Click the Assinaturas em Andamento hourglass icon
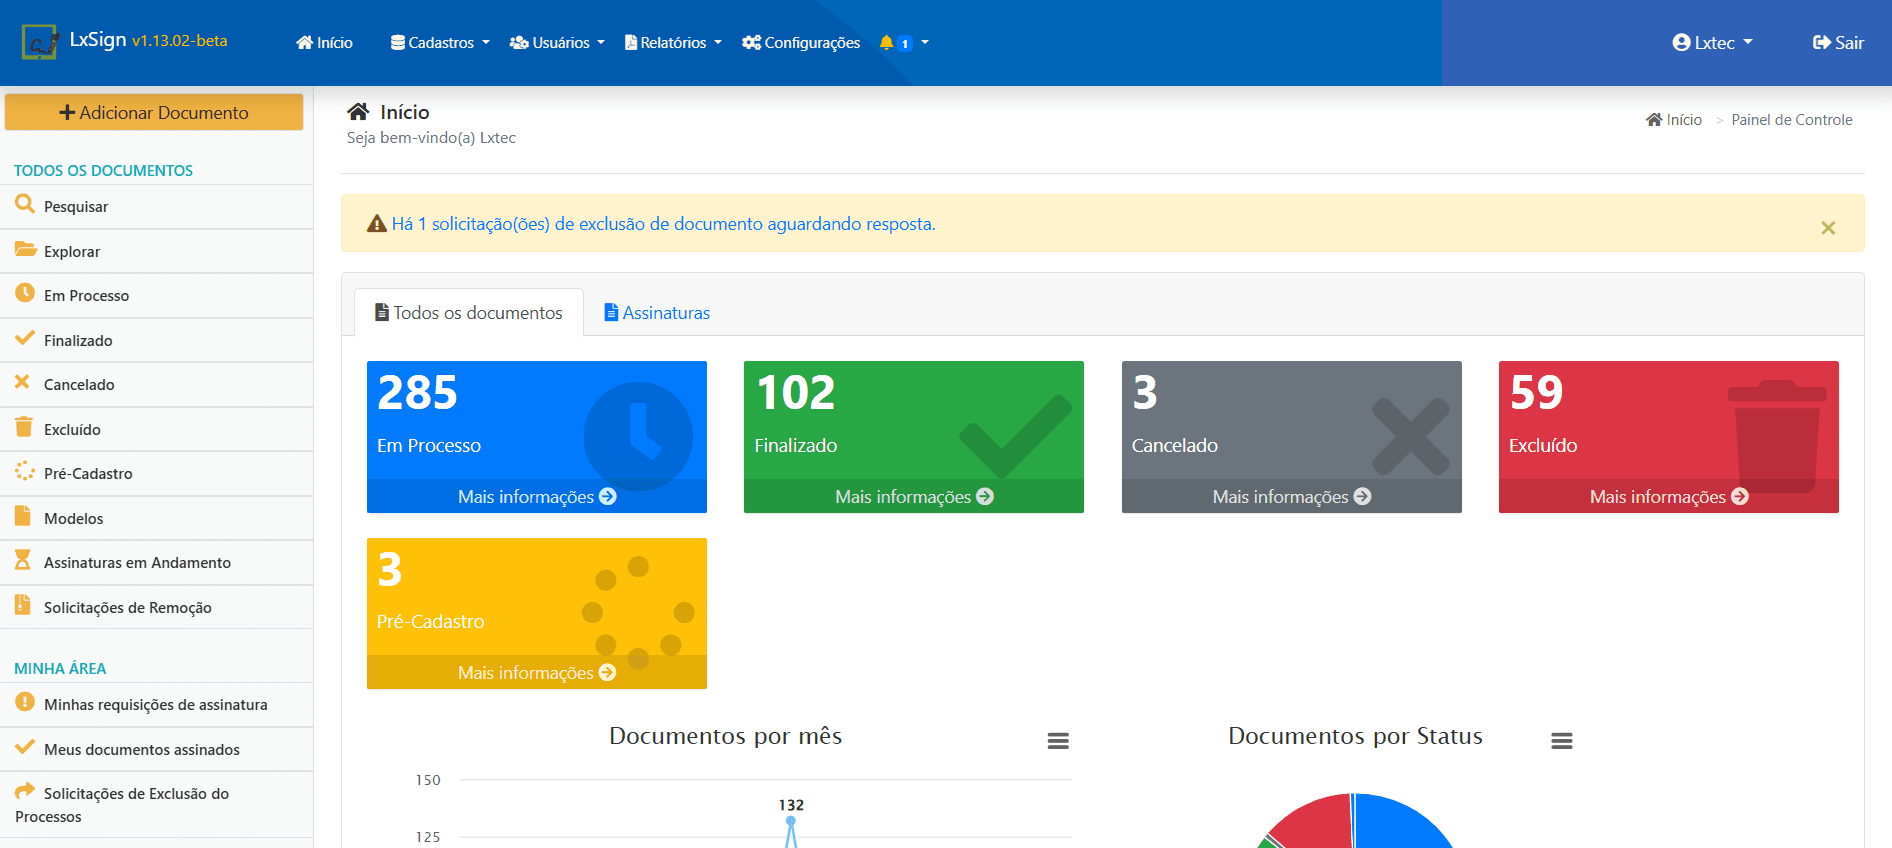Viewport: 1892px width, 848px height. pos(23,561)
